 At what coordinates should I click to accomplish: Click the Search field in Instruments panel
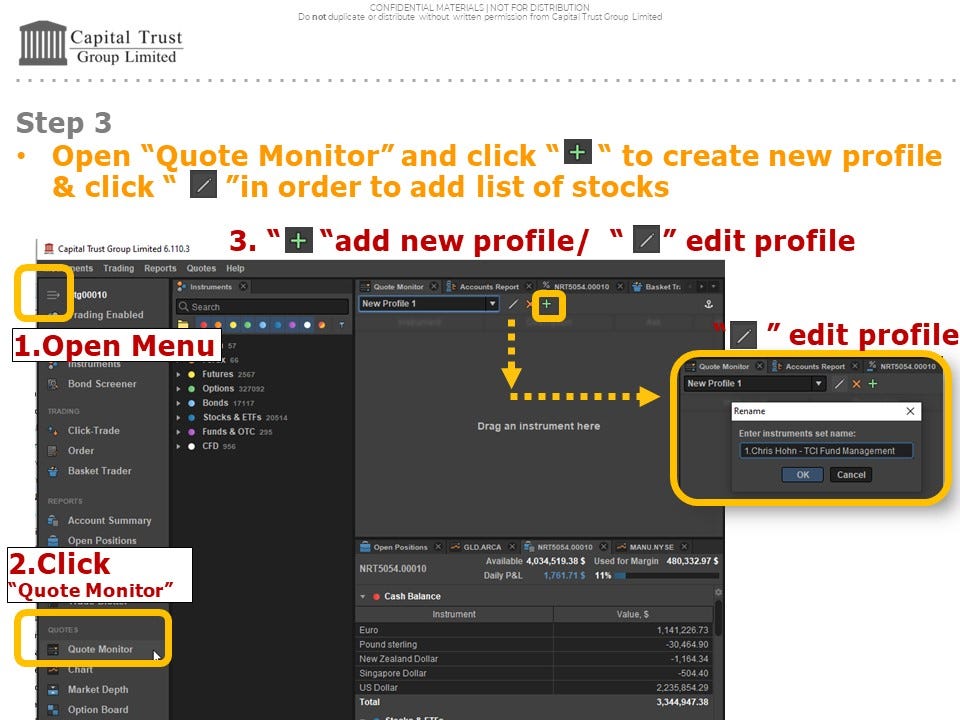(263, 307)
